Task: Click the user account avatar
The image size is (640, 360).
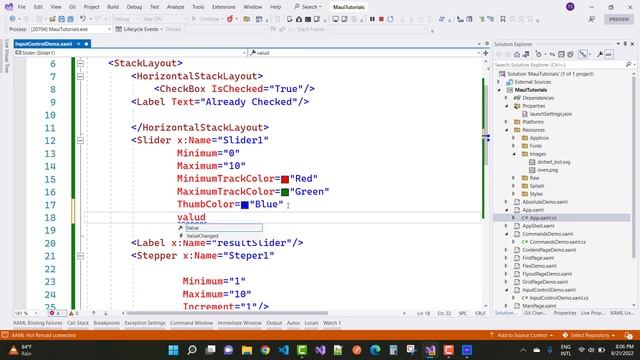Action: (570, 7)
